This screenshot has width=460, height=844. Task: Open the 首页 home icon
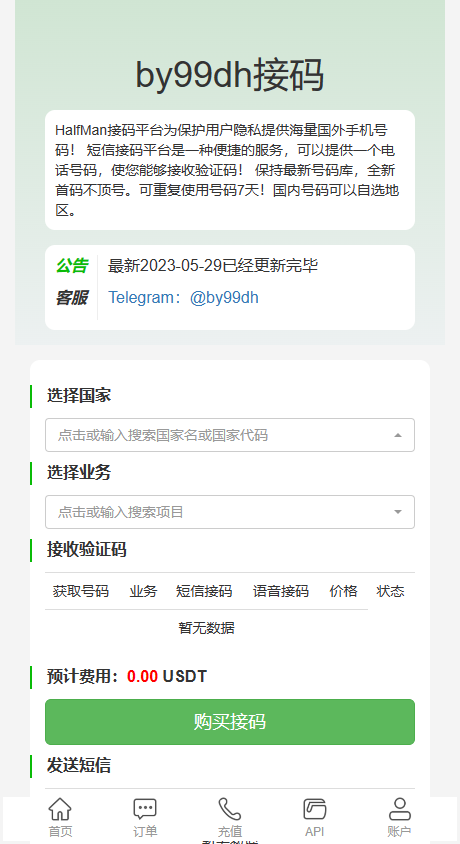click(x=60, y=809)
